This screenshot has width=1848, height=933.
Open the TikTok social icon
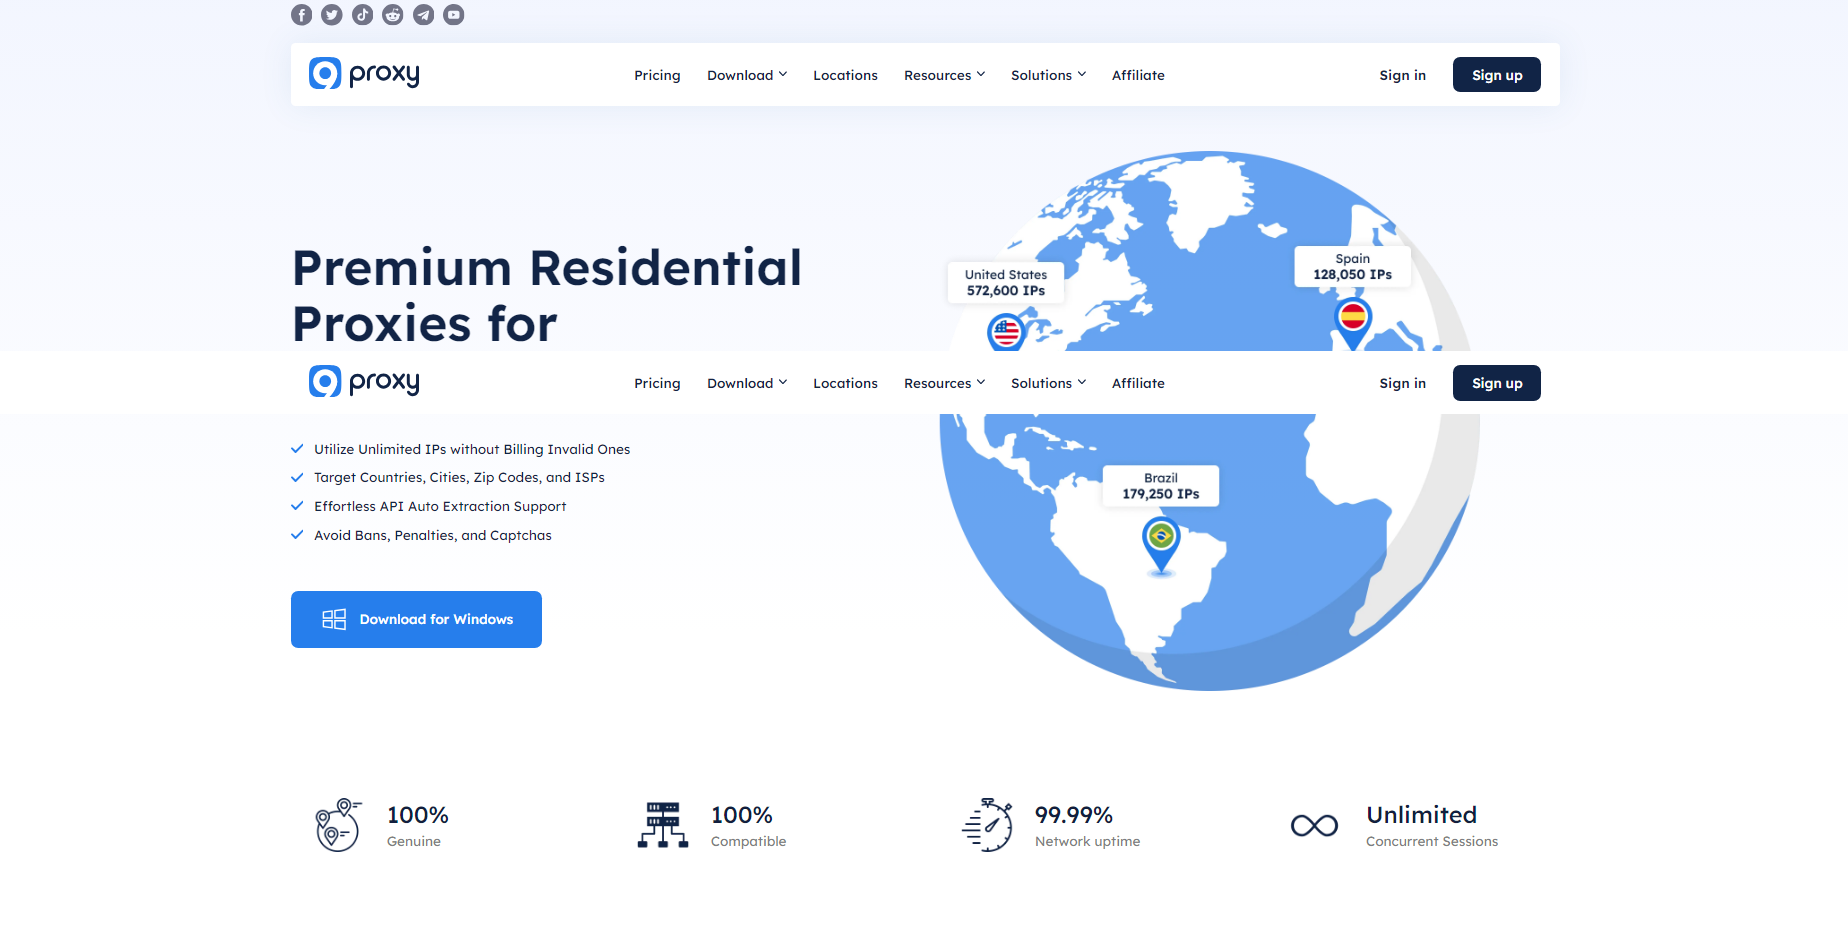point(363,15)
